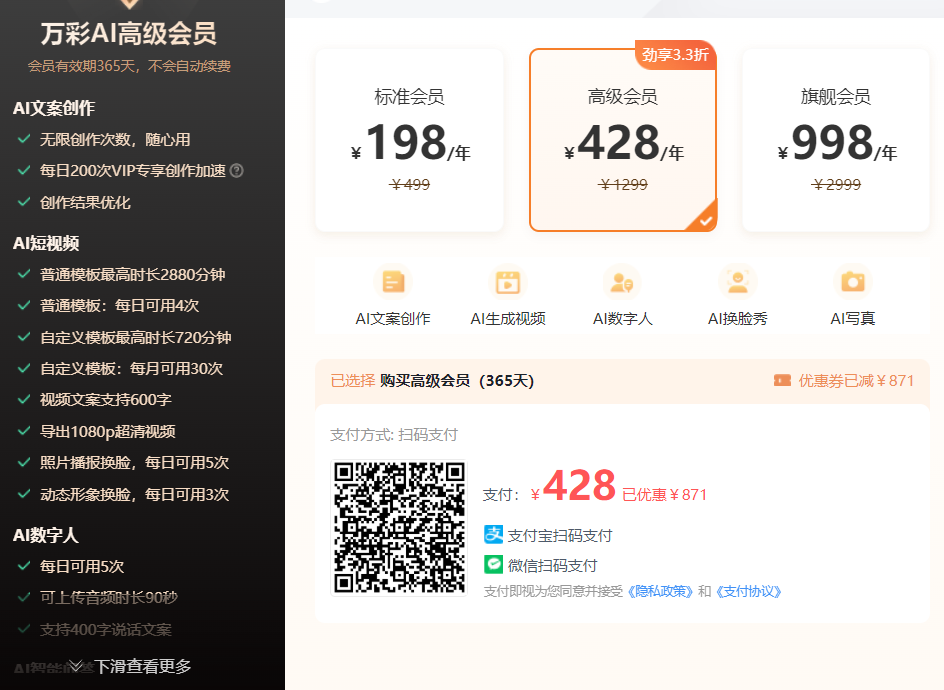Open the 支付协议 link
This screenshot has width=944, height=690.
pyautogui.click(x=748, y=591)
